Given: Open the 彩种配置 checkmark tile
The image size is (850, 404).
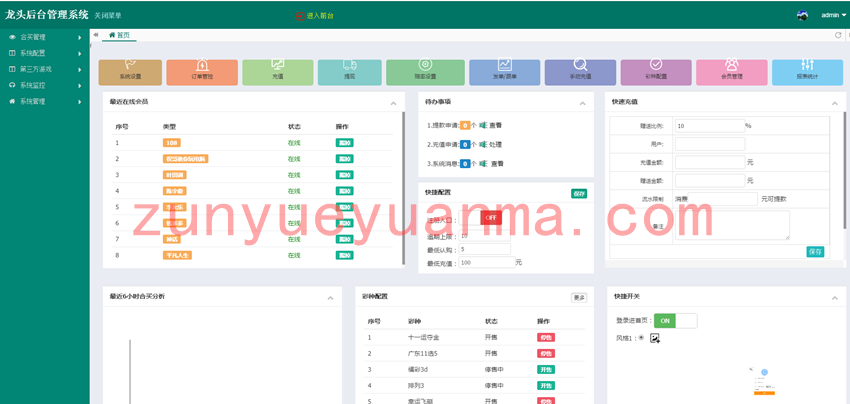Looking at the screenshot, I should pos(656,72).
